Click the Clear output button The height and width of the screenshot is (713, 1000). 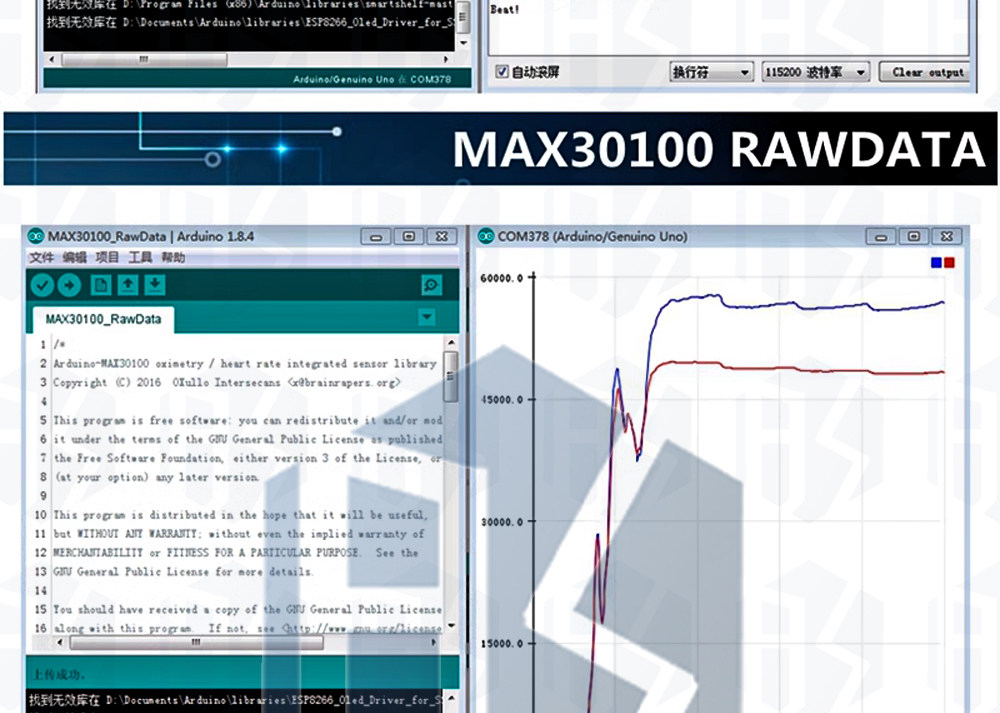(926, 72)
